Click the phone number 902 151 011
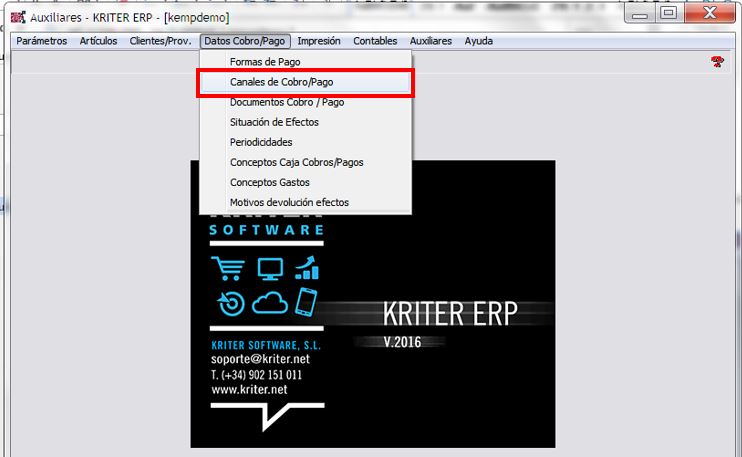 coord(275,375)
